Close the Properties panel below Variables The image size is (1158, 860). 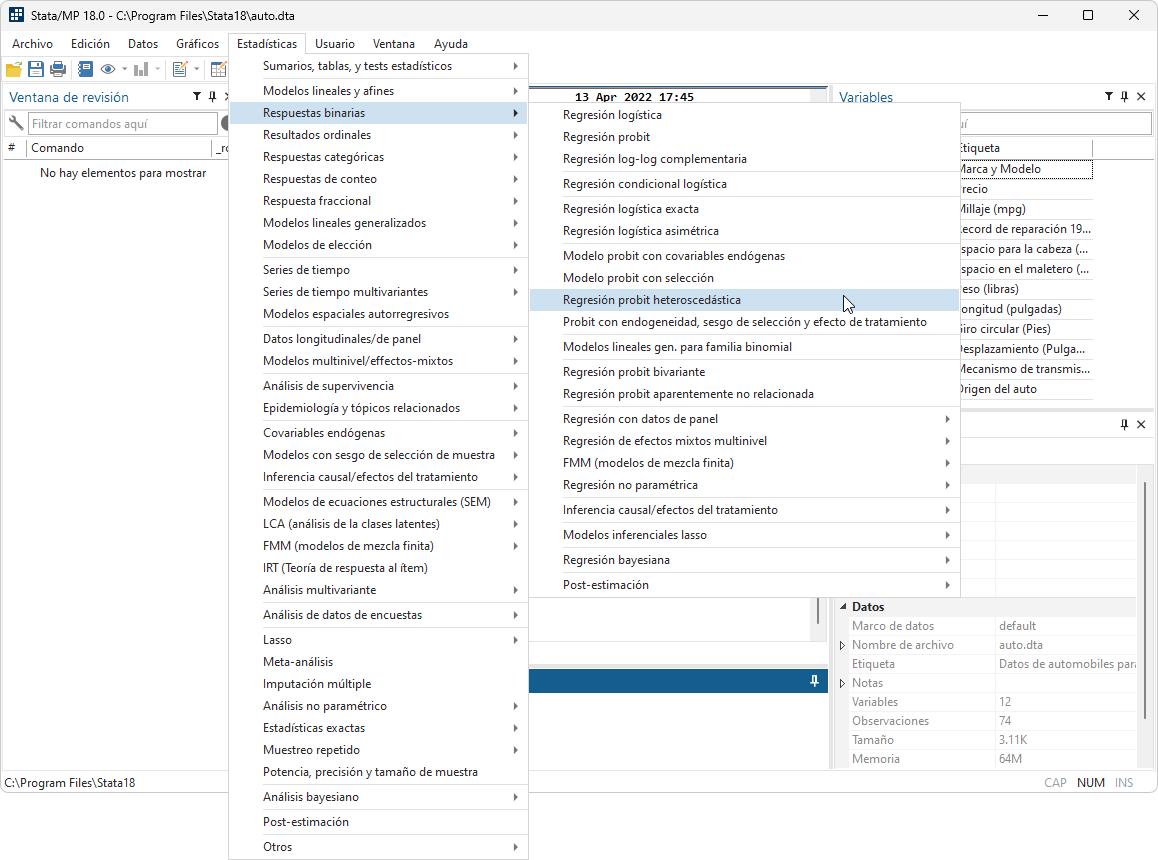[x=1141, y=424]
